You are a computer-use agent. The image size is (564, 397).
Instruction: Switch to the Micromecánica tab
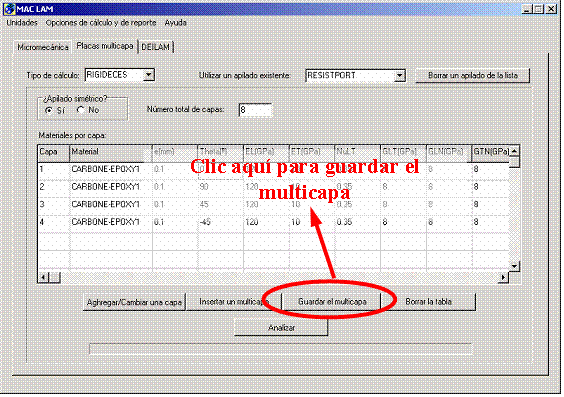tap(43, 47)
